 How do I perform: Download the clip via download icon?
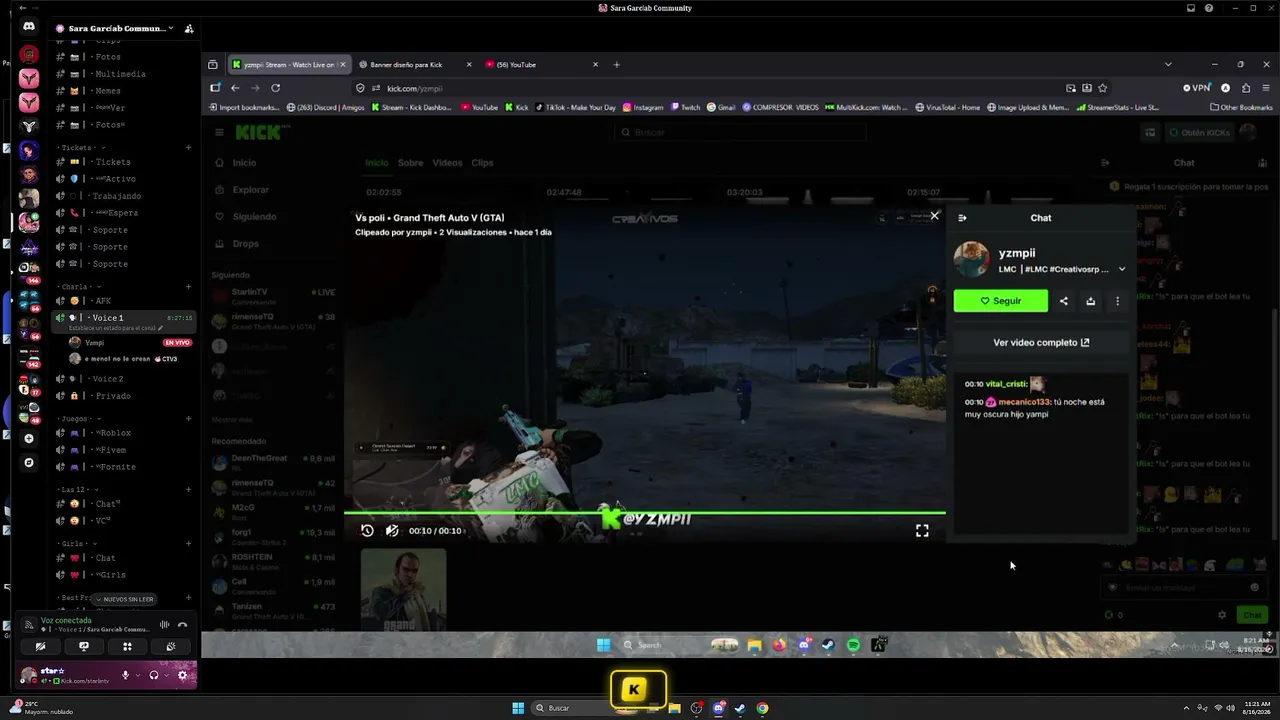coord(1091,301)
